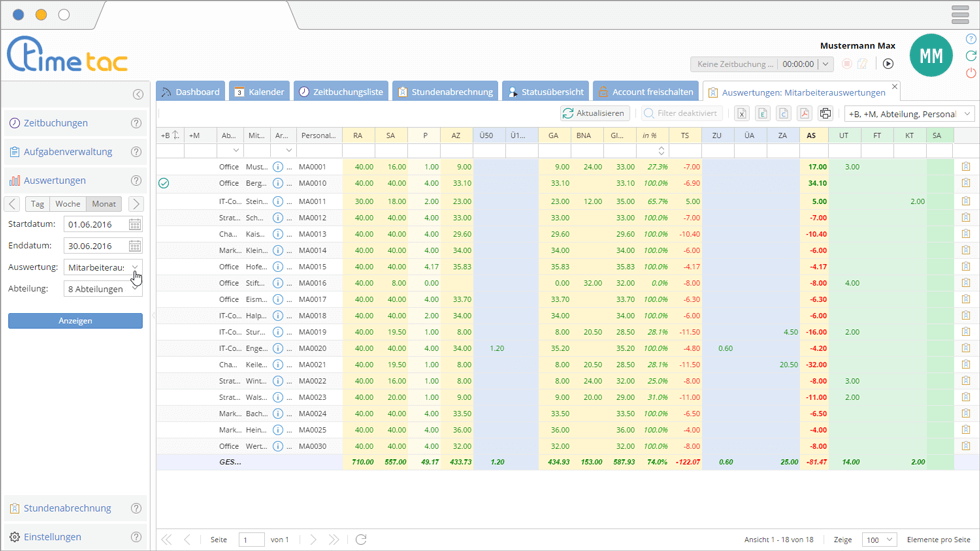Click the red power logout icon

pos(971,73)
